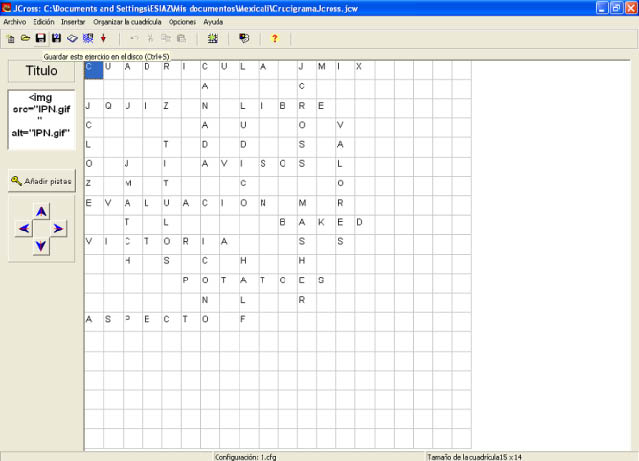Open help with the question mark icon

pos(275,38)
